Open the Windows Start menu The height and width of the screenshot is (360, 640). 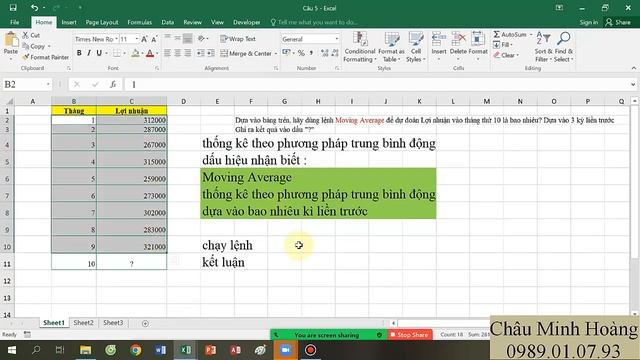coord(11,350)
